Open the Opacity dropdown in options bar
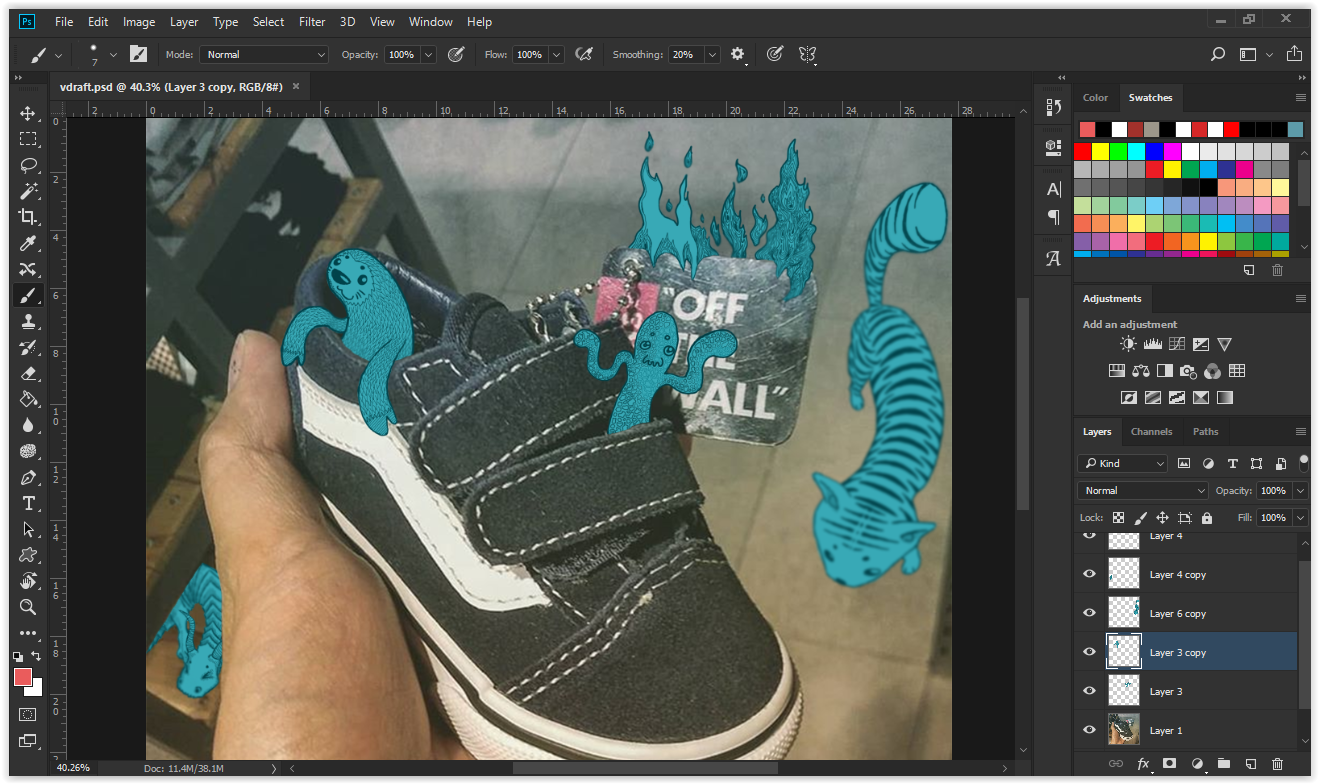This screenshot has width=1319, height=784. [x=428, y=54]
